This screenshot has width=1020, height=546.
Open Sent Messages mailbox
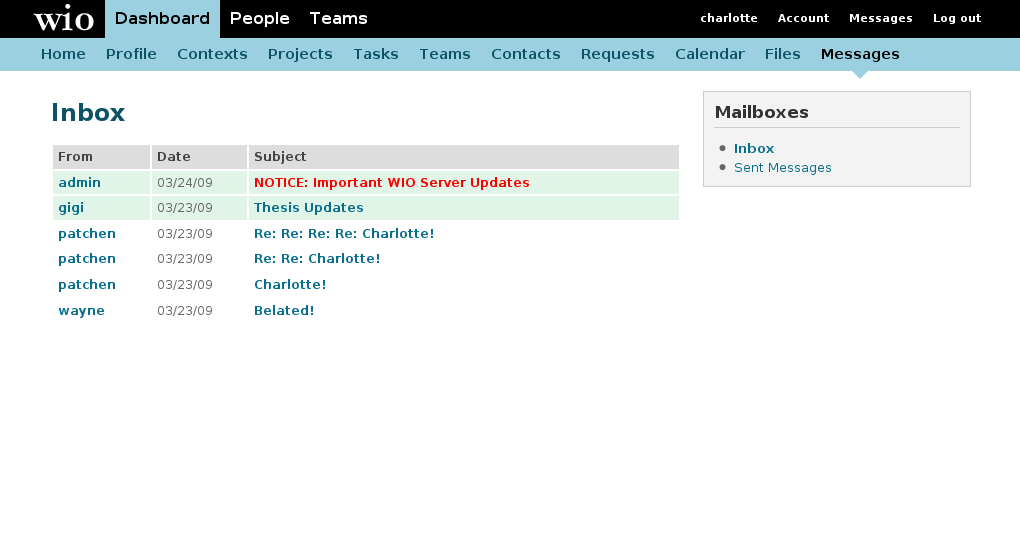pos(783,168)
